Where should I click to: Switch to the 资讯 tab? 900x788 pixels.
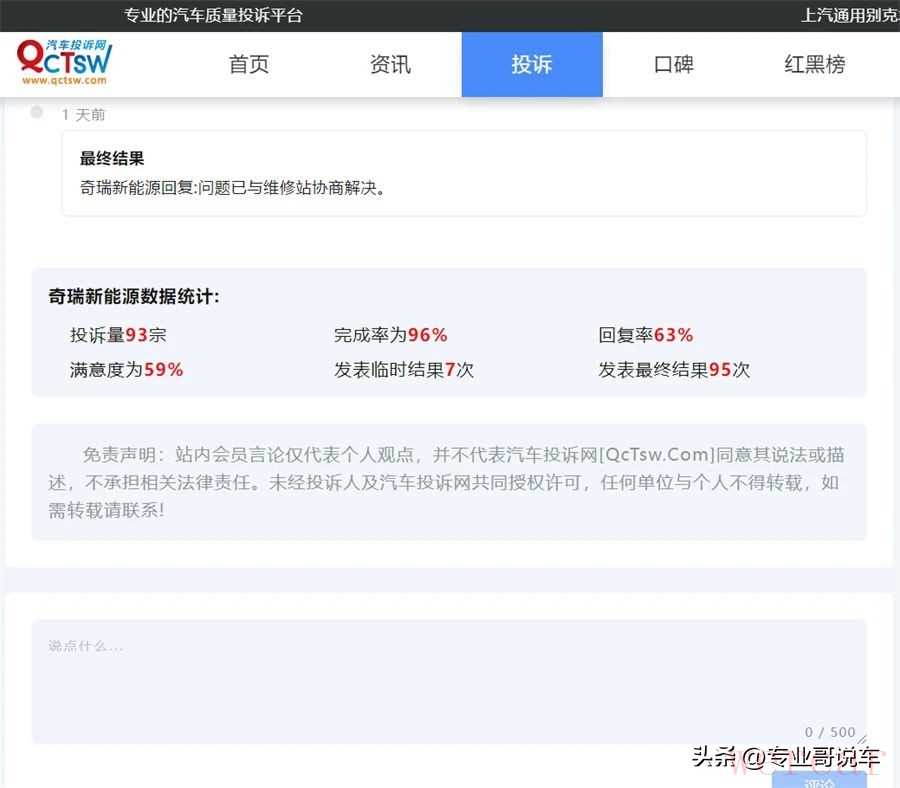[x=390, y=65]
